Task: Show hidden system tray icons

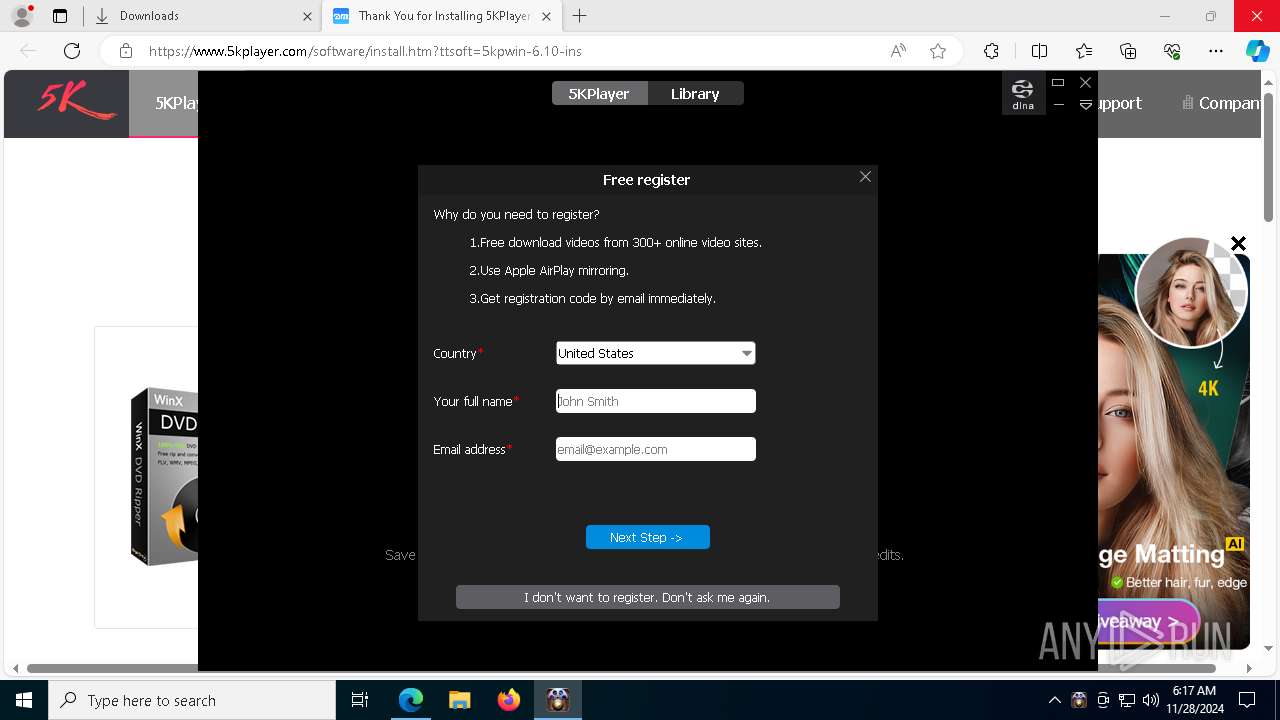Action: [x=1054, y=700]
